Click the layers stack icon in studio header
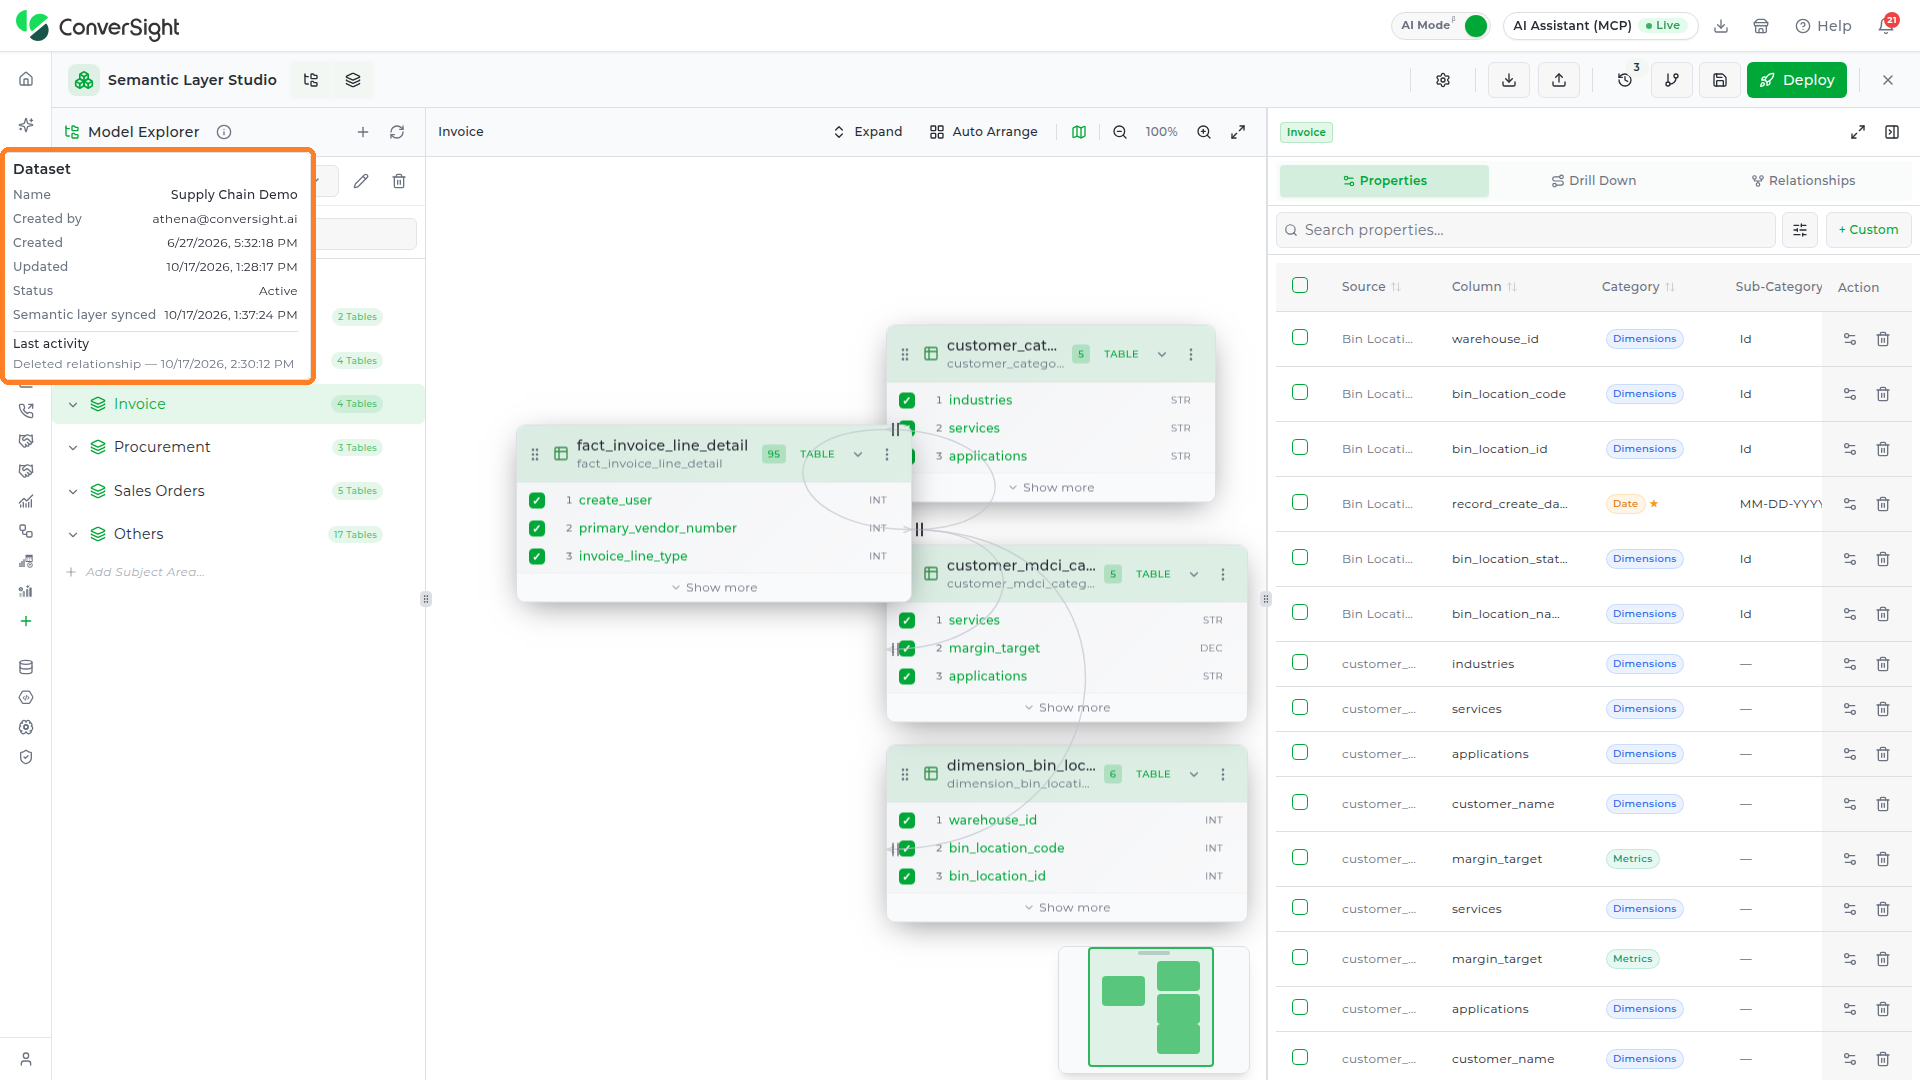Screen dimensions: 1920x1080 (x=353, y=80)
